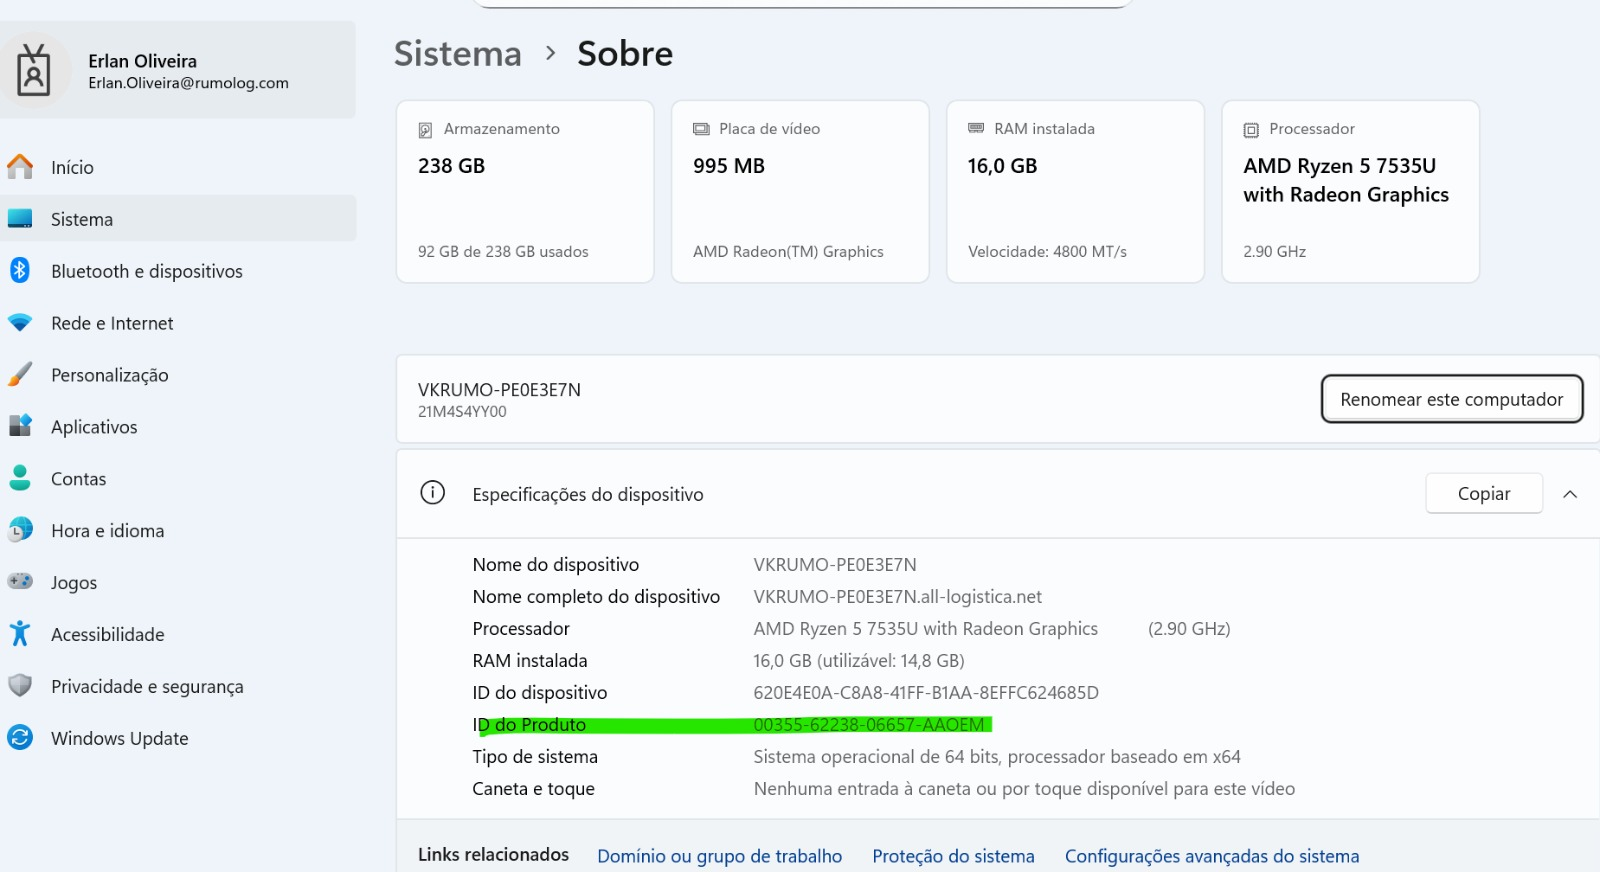Click the Armazenamento storage icon
The height and width of the screenshot is (872, 1600).
[425, 130]
